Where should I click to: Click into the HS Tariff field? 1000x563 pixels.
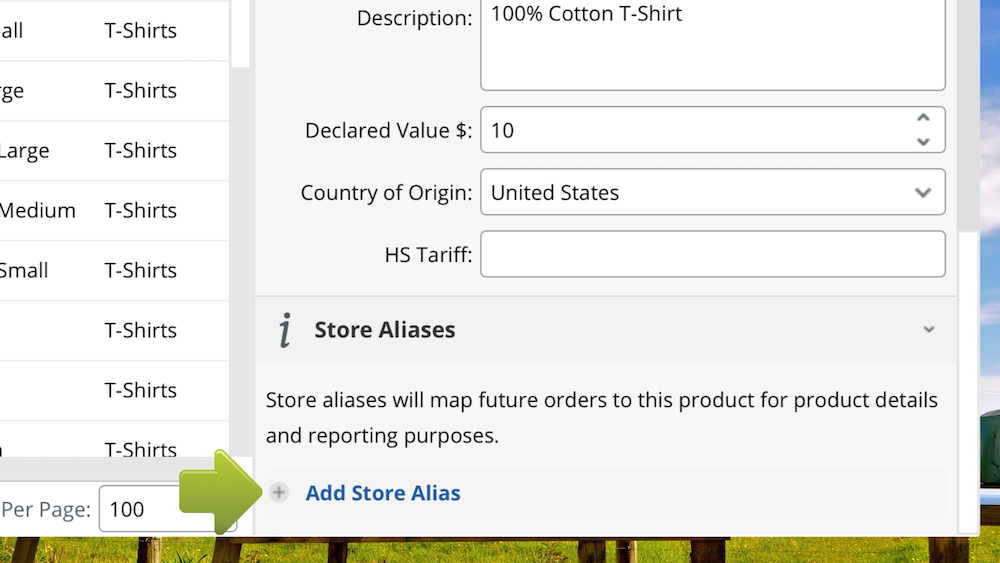[x=712, y=254]
